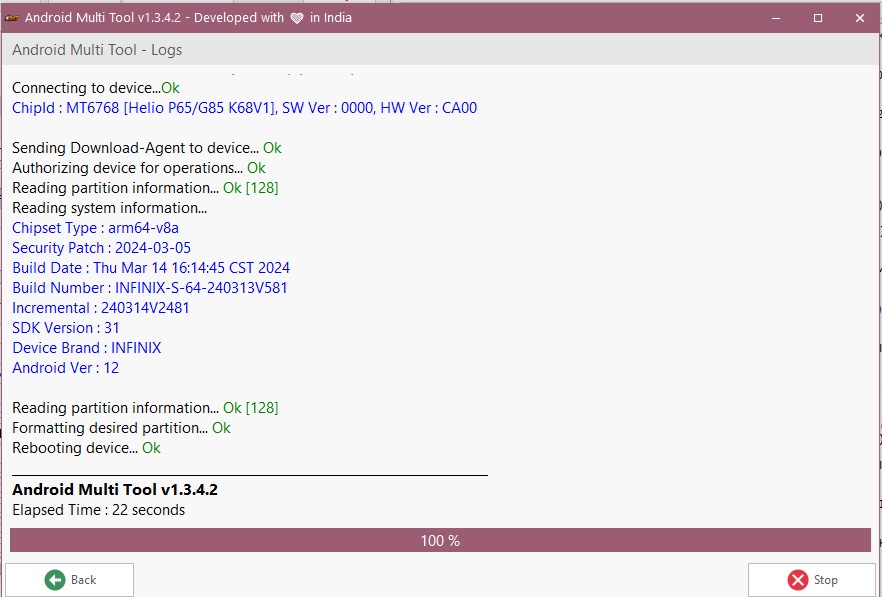Click 'Sending Download-Agent to device...' line
The height and width of the screenshot is (597, 882).
pyautogui.click(x=147, y=147)
